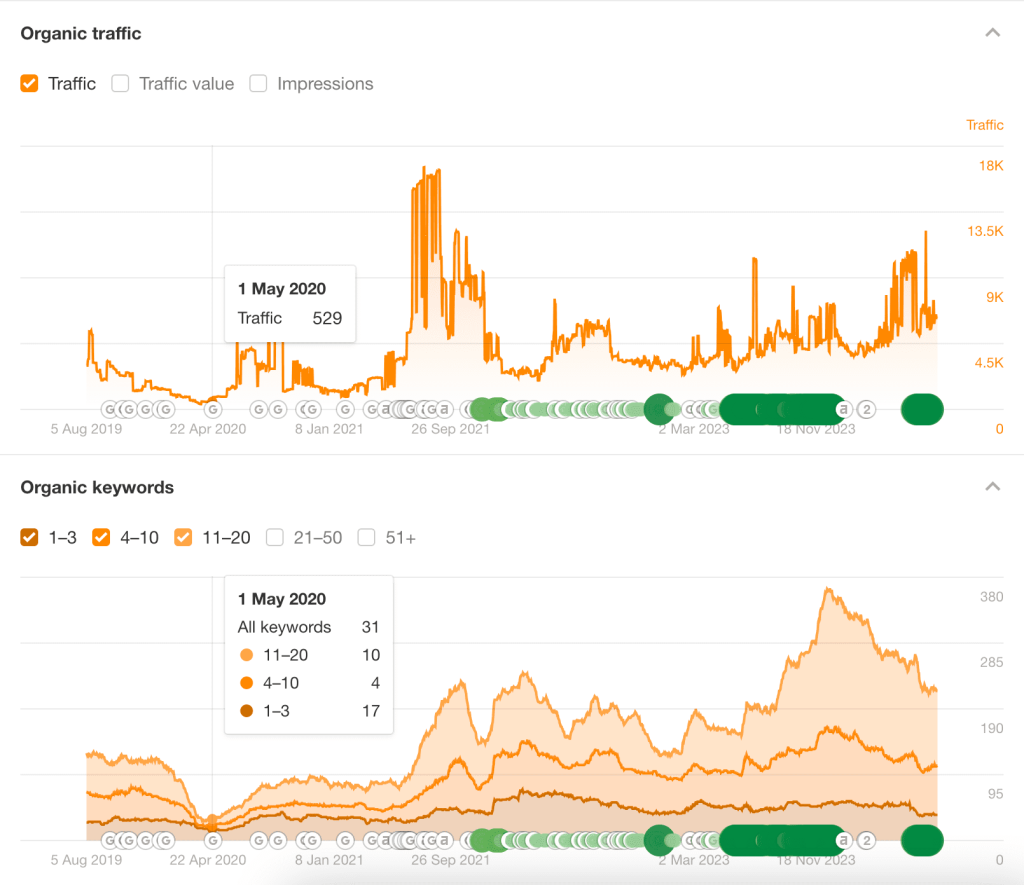Click the 'a' marker on keywords chart timeline
Screen dimensions: 1024x885
(843, 840)
